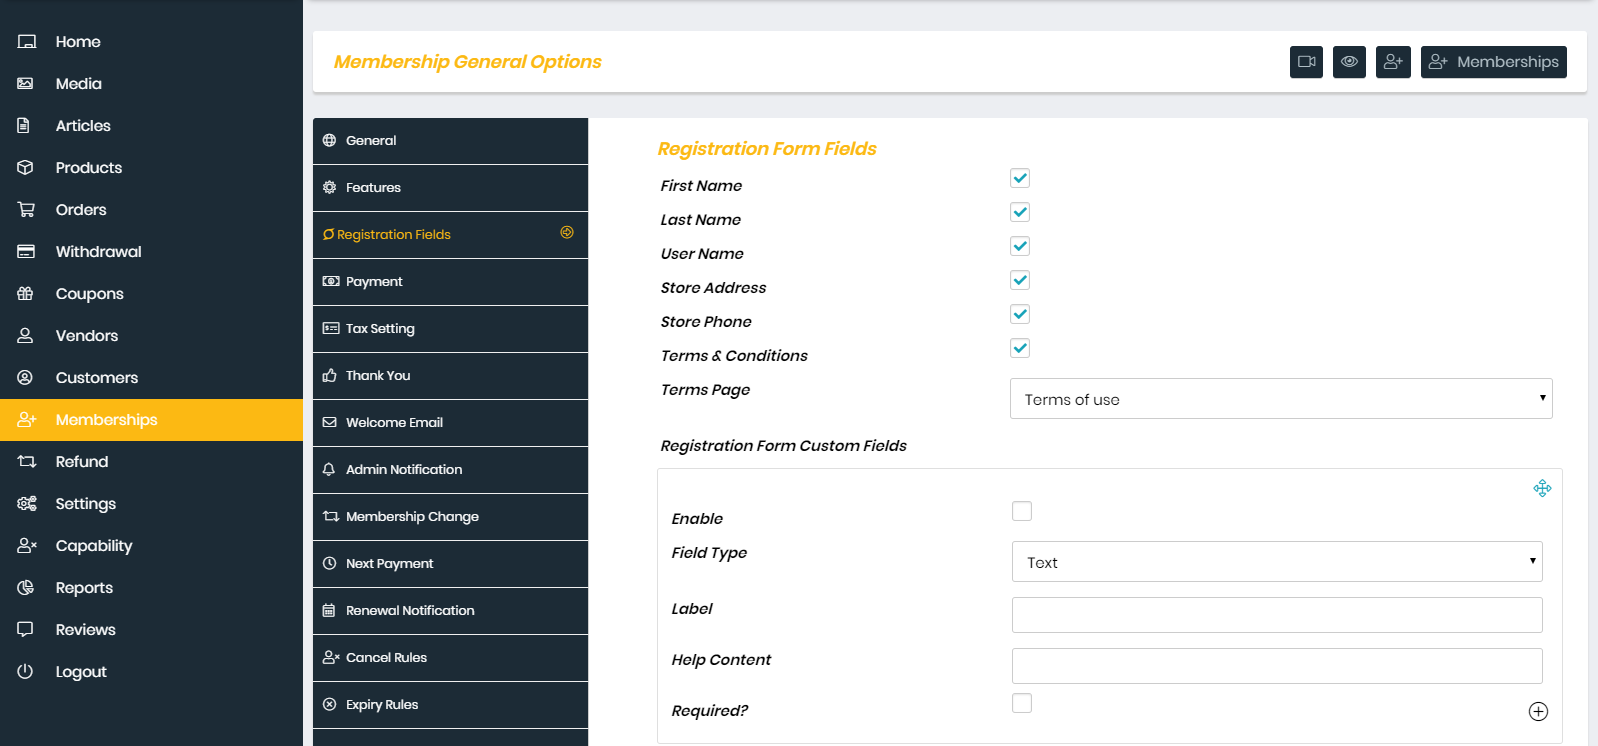Open the General settings tab
This screenshot has width=1598, height=746.
tap(450, 141)
